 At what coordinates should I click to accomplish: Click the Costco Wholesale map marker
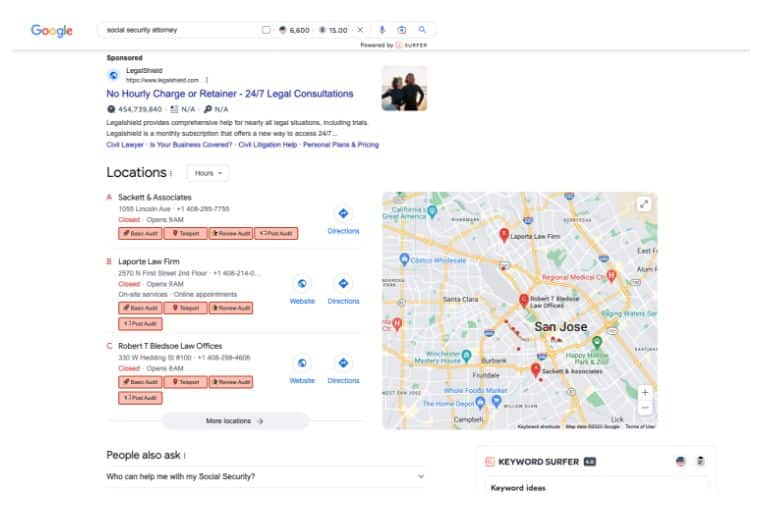404,259
